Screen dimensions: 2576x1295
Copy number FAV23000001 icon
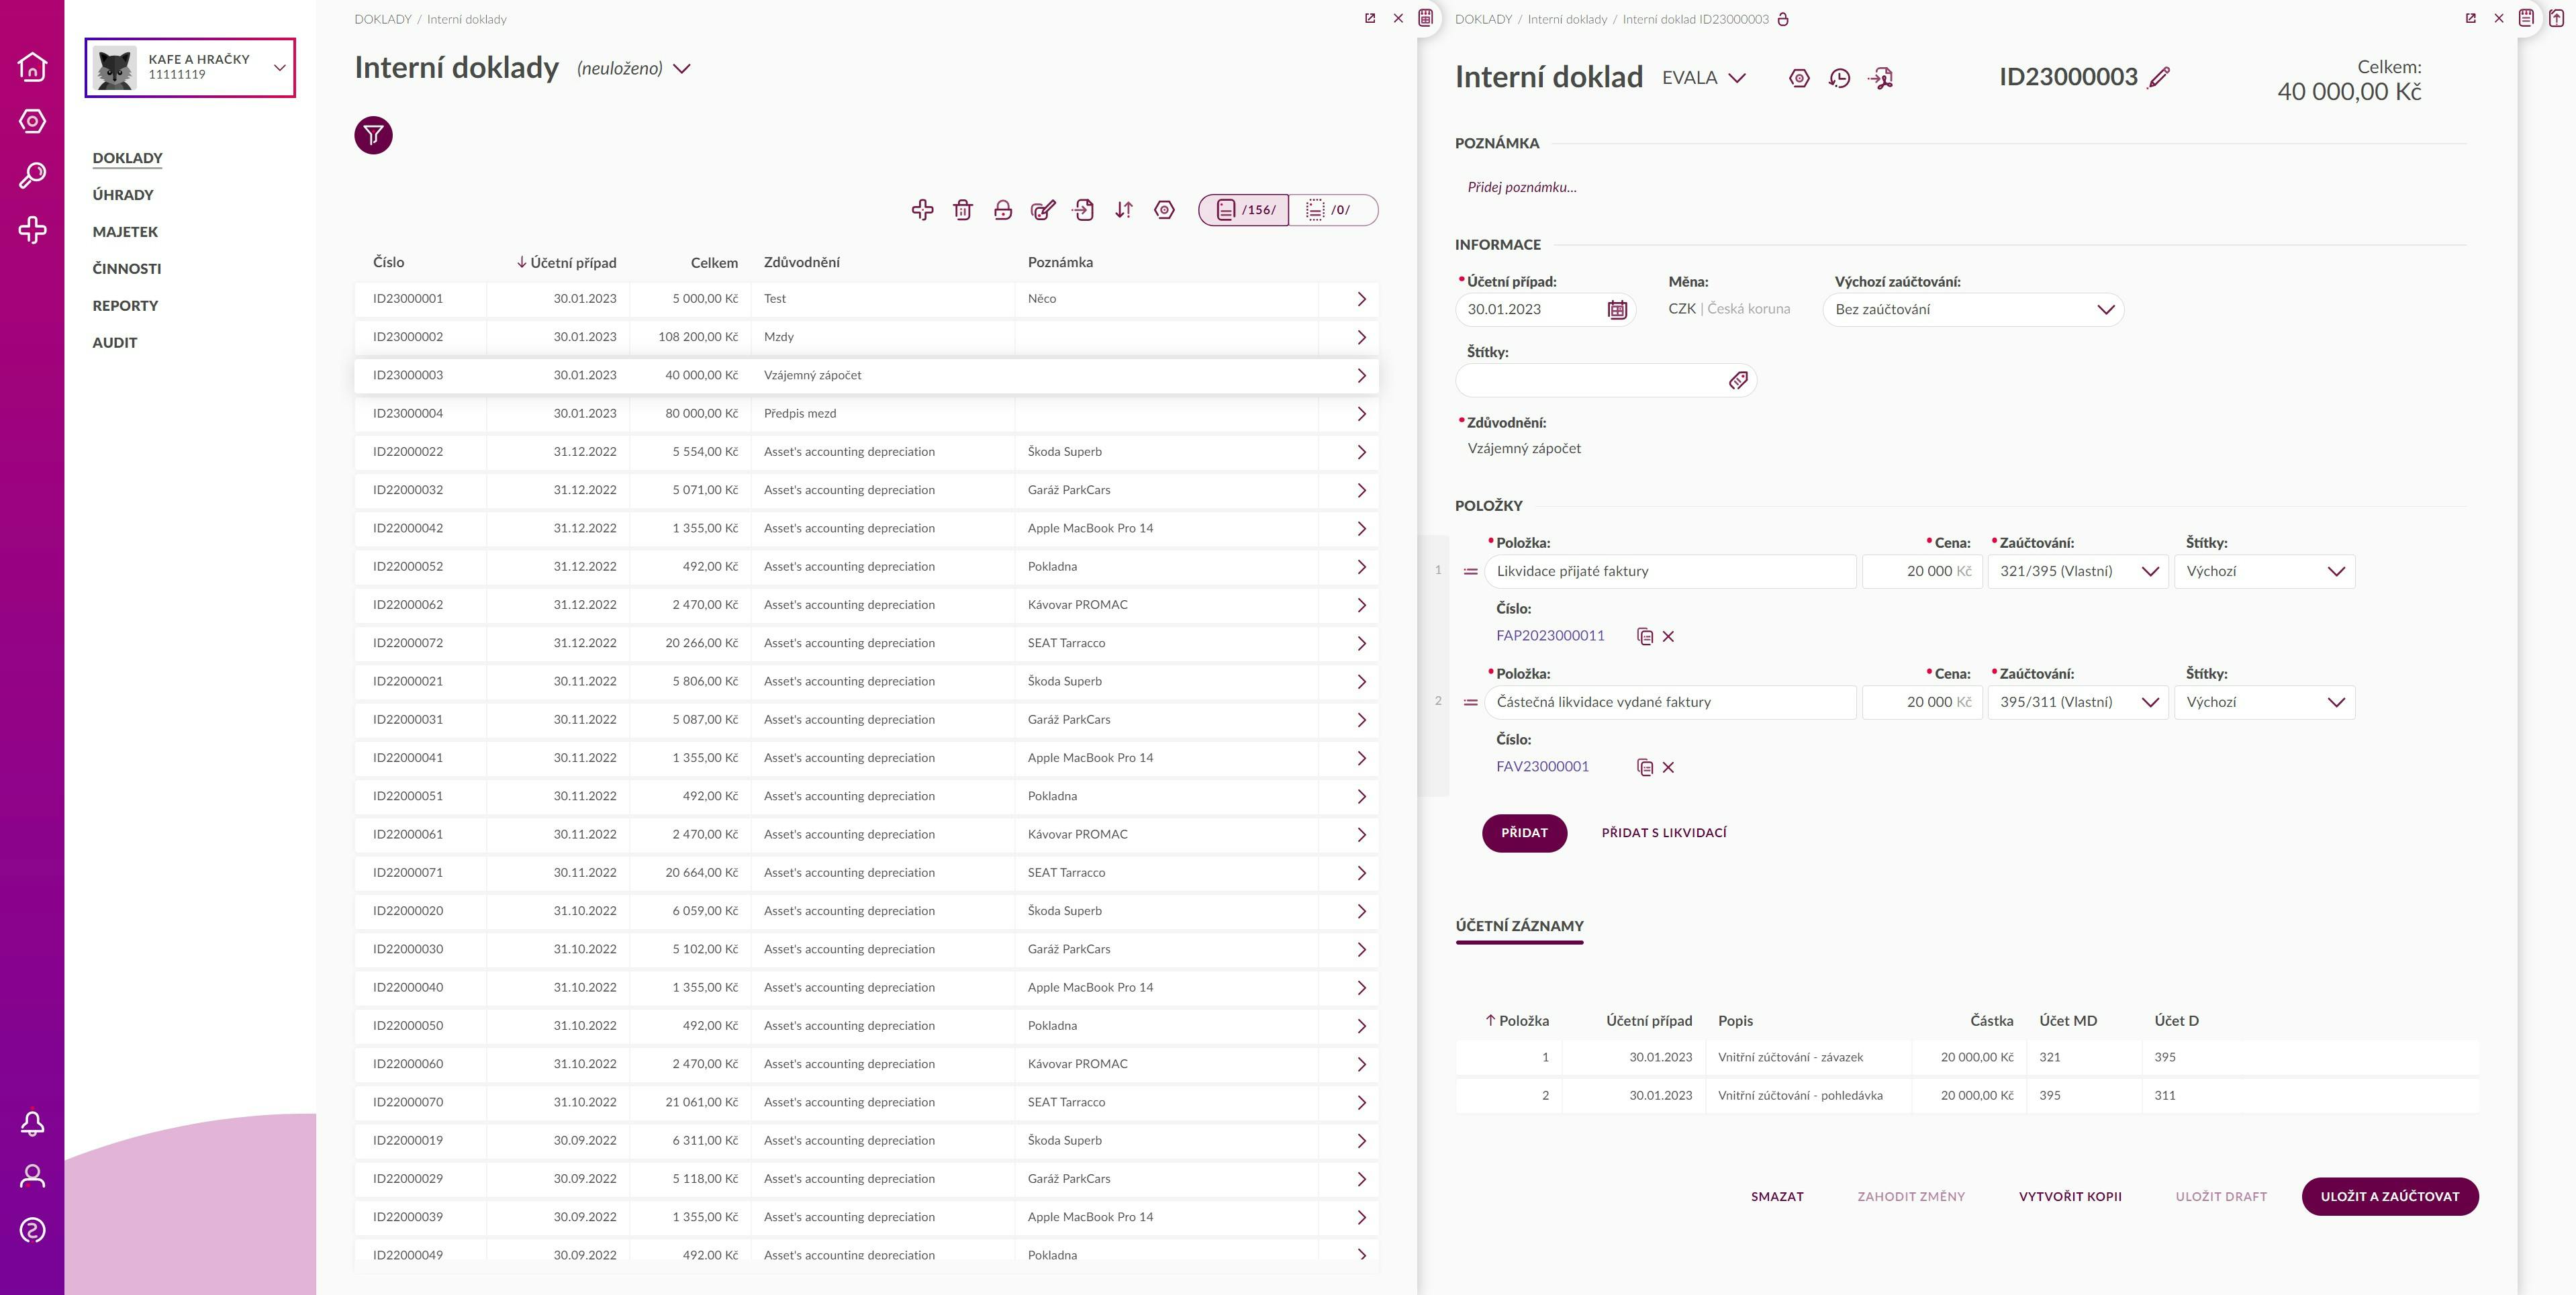click(x=1644, y=767)
